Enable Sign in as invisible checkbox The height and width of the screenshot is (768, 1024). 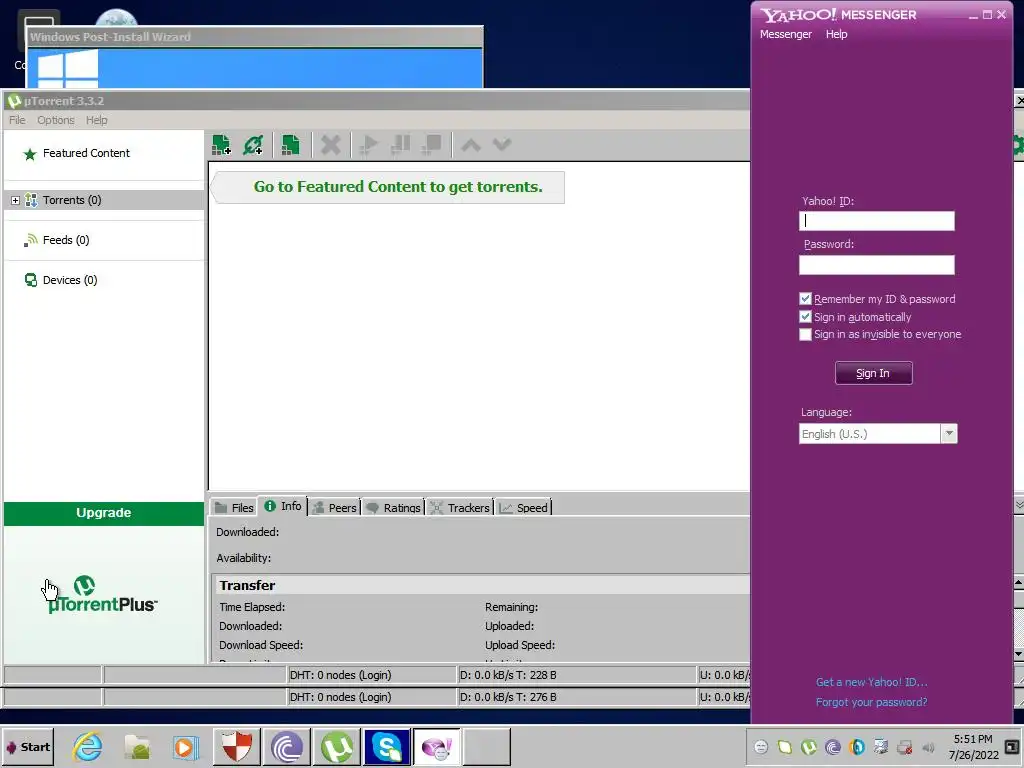(x=805, y=334)
